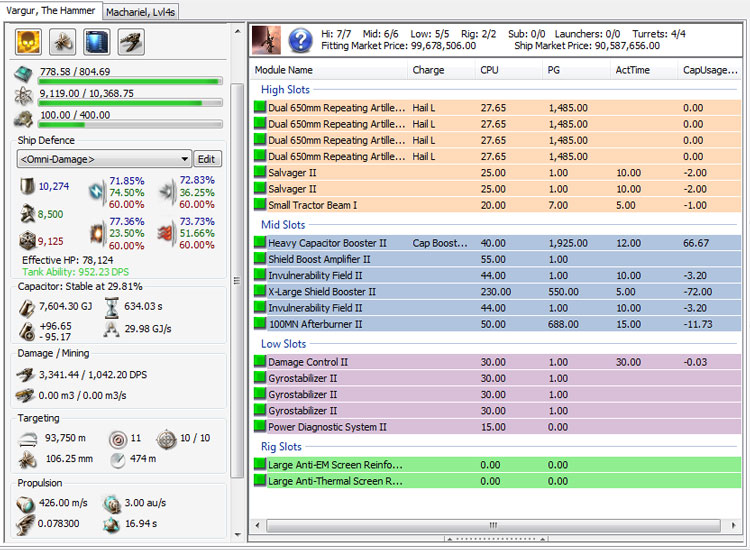The height and width of the screenshot is (550, 750).
Task: Click the Tank Ability: 952.23 DPS text
Action: 76,272
